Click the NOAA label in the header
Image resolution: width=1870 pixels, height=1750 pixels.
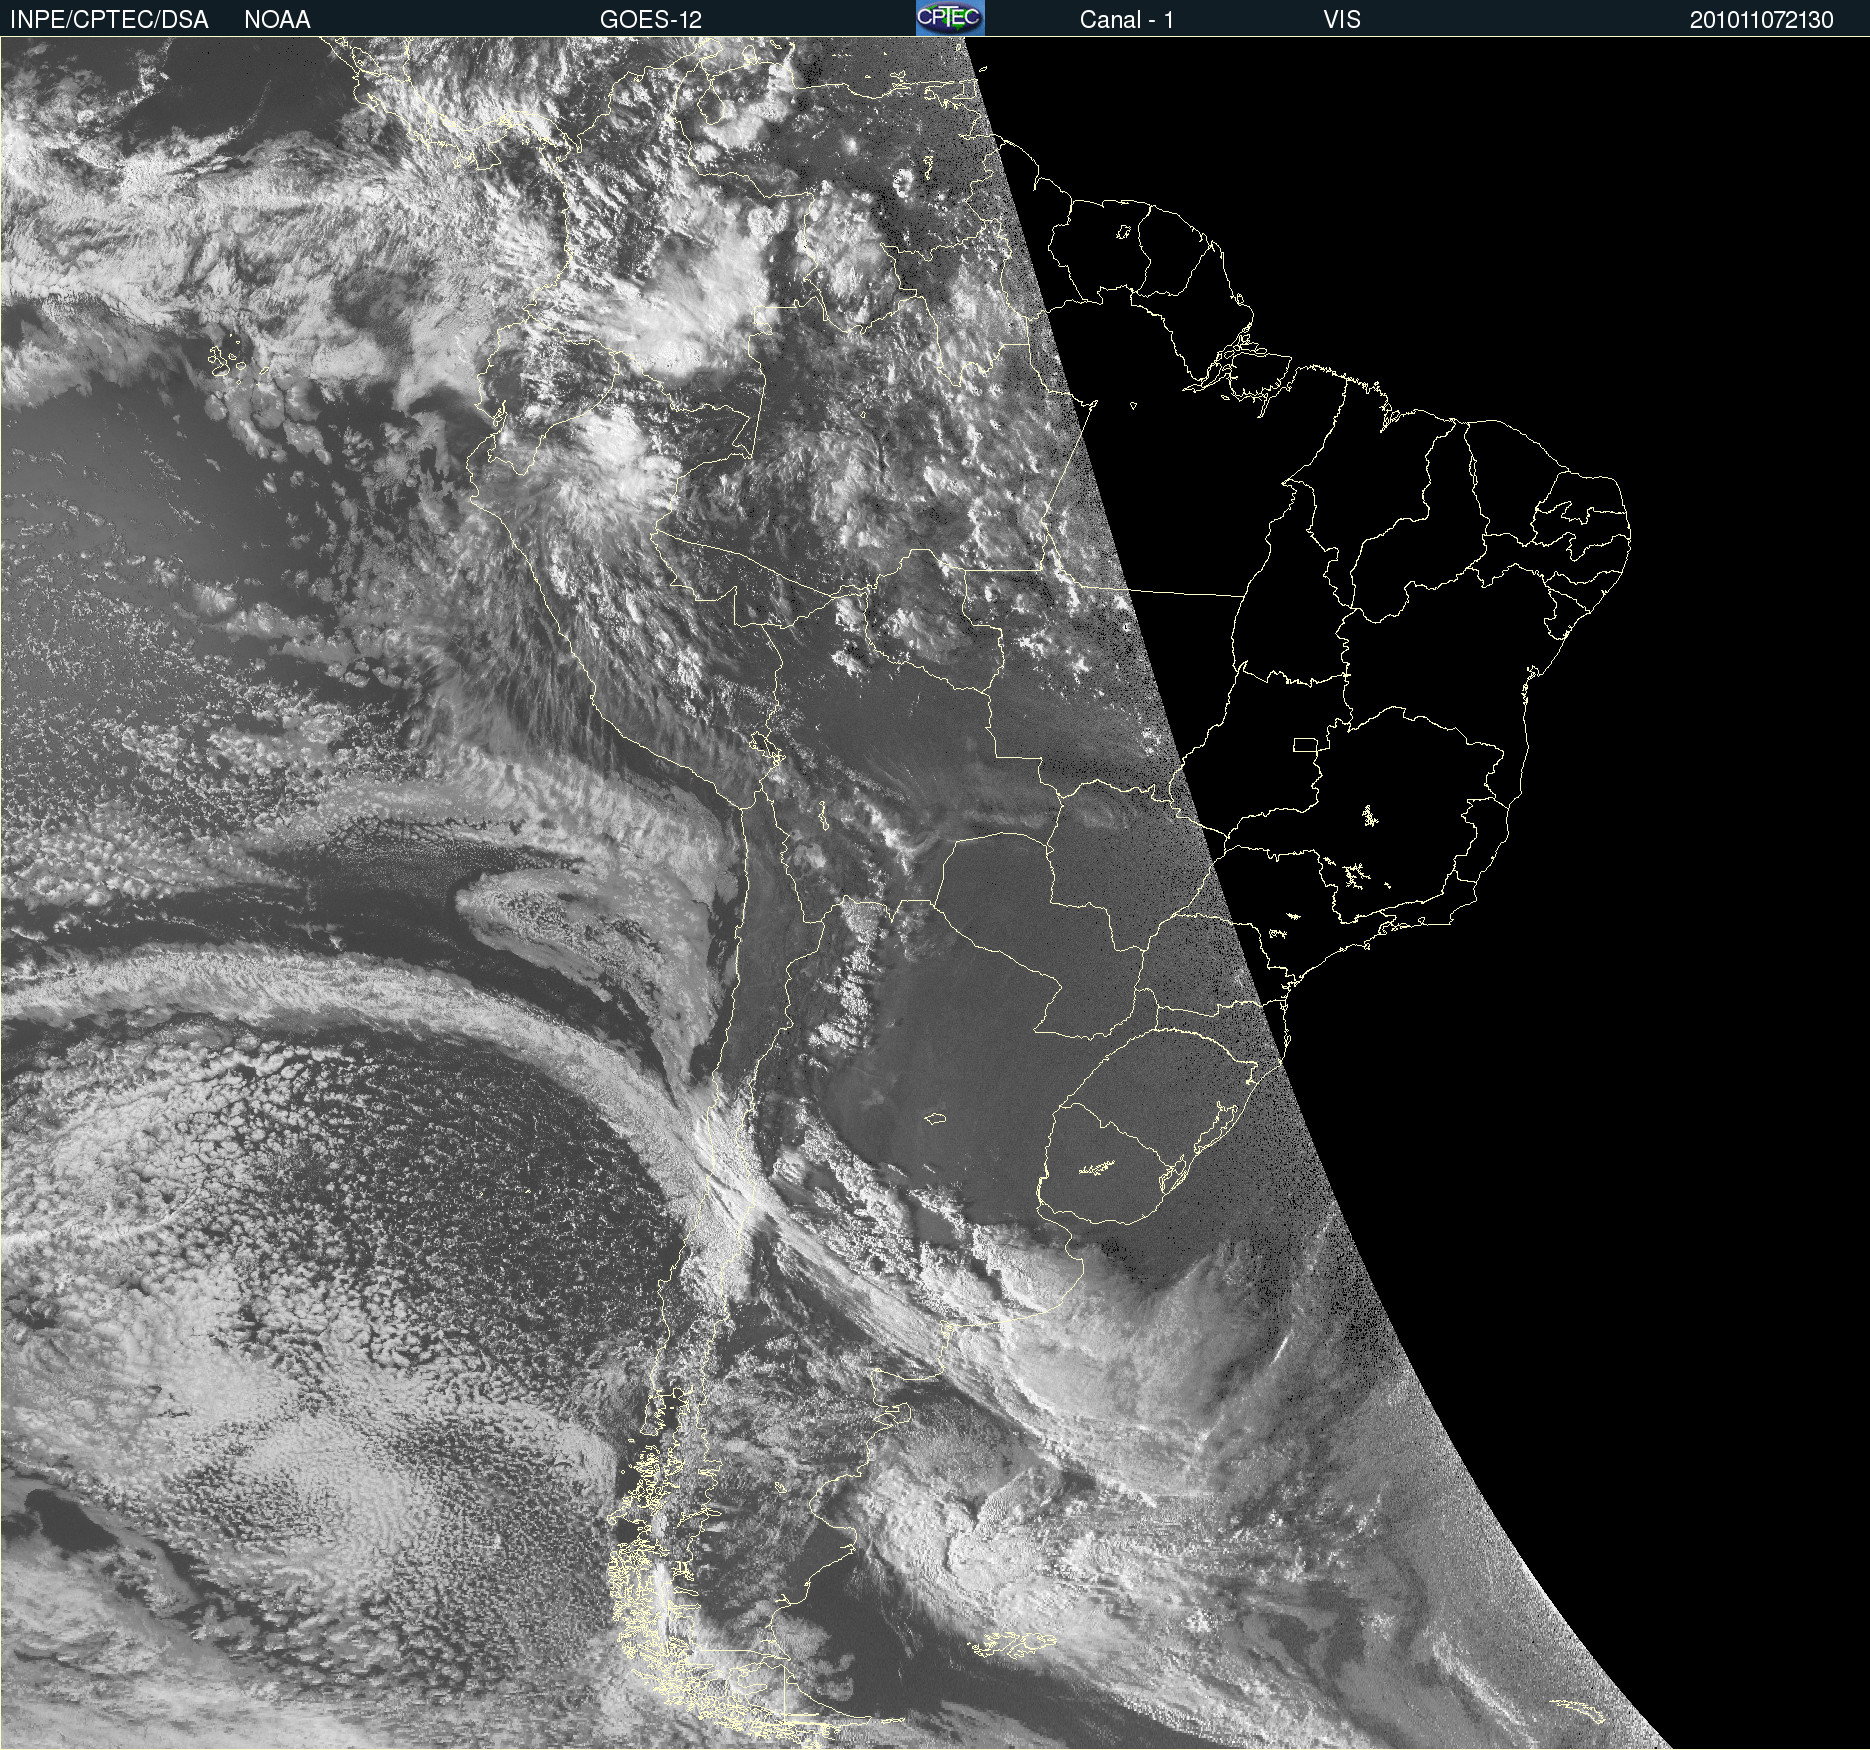point(277,20)
